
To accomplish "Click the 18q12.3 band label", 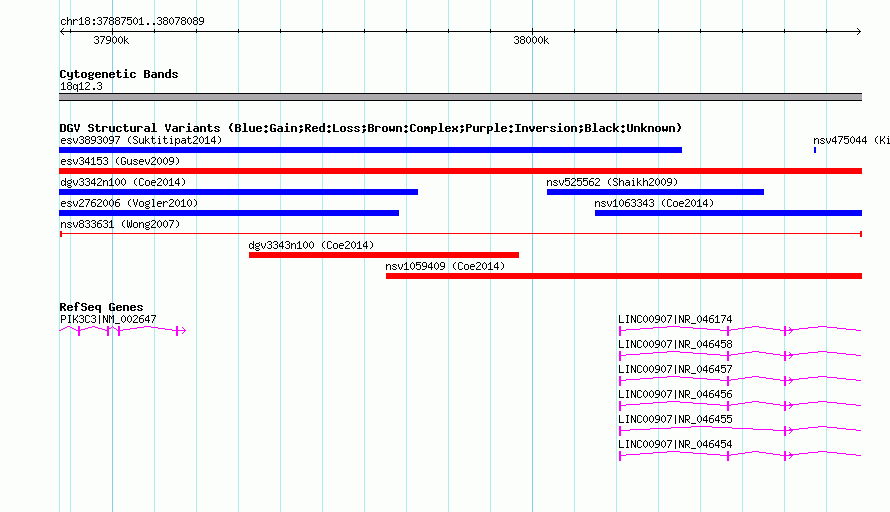I will [81, 86].
